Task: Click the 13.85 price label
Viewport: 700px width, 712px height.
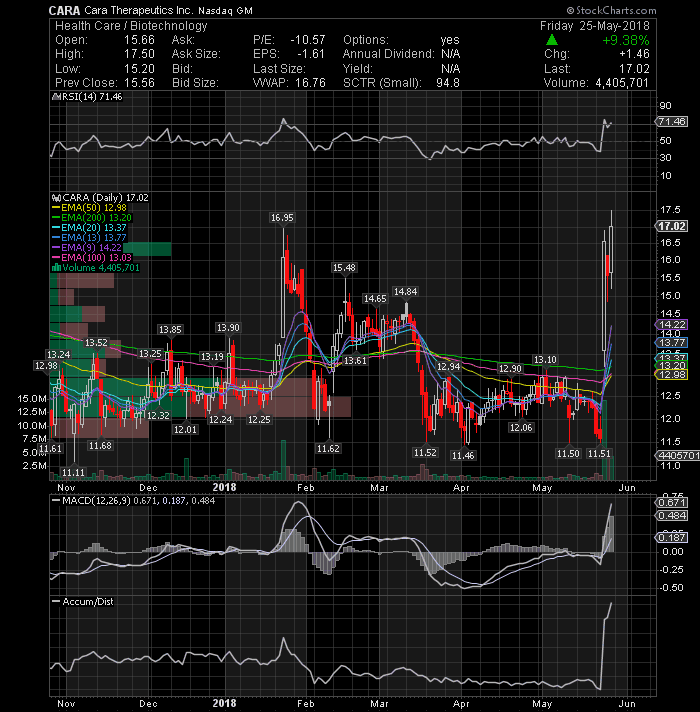Action: (x=170, y=330)
